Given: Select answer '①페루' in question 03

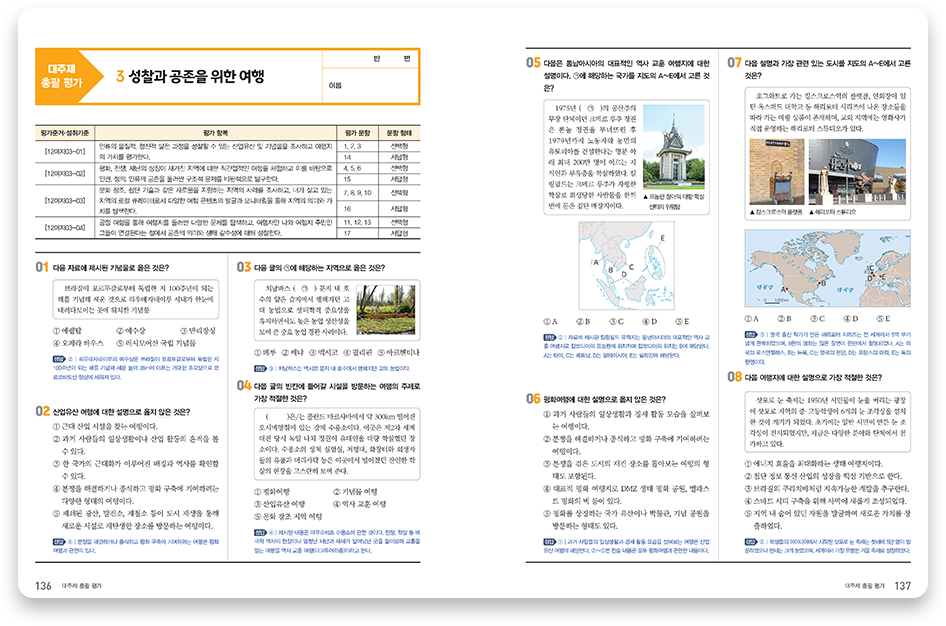Looking at the screenshot, I should point(265,352).
